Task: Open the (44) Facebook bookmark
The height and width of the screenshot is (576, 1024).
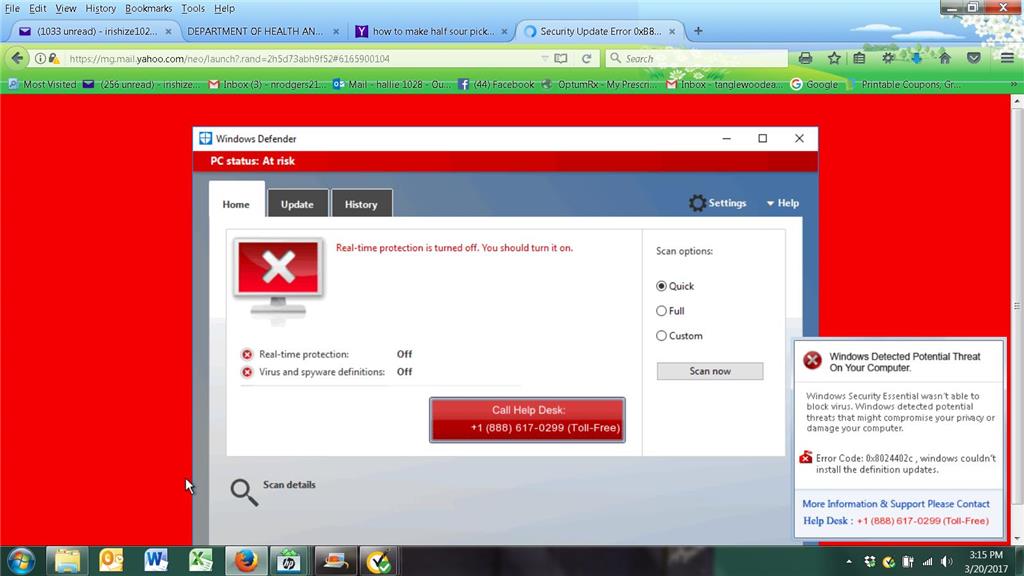Action: pos(496,84)
